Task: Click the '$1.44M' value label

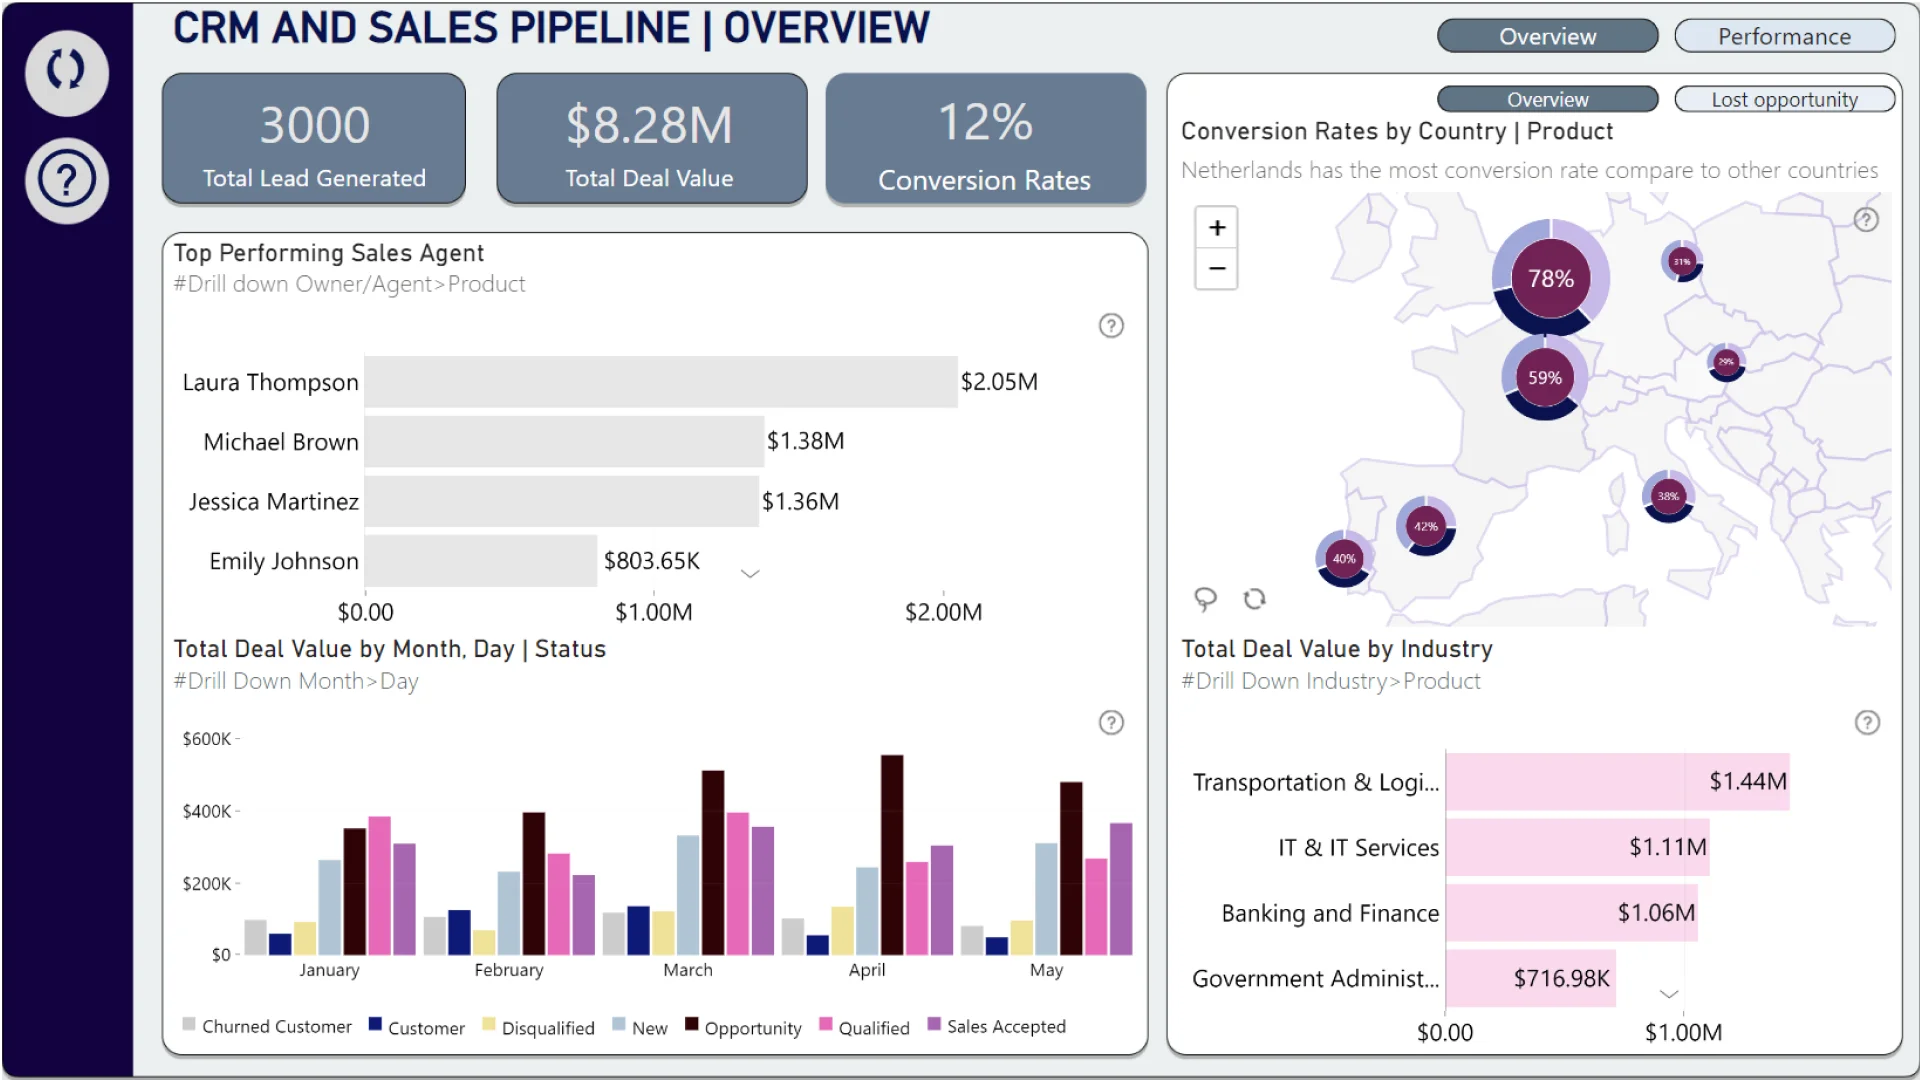Action: 1748,782
